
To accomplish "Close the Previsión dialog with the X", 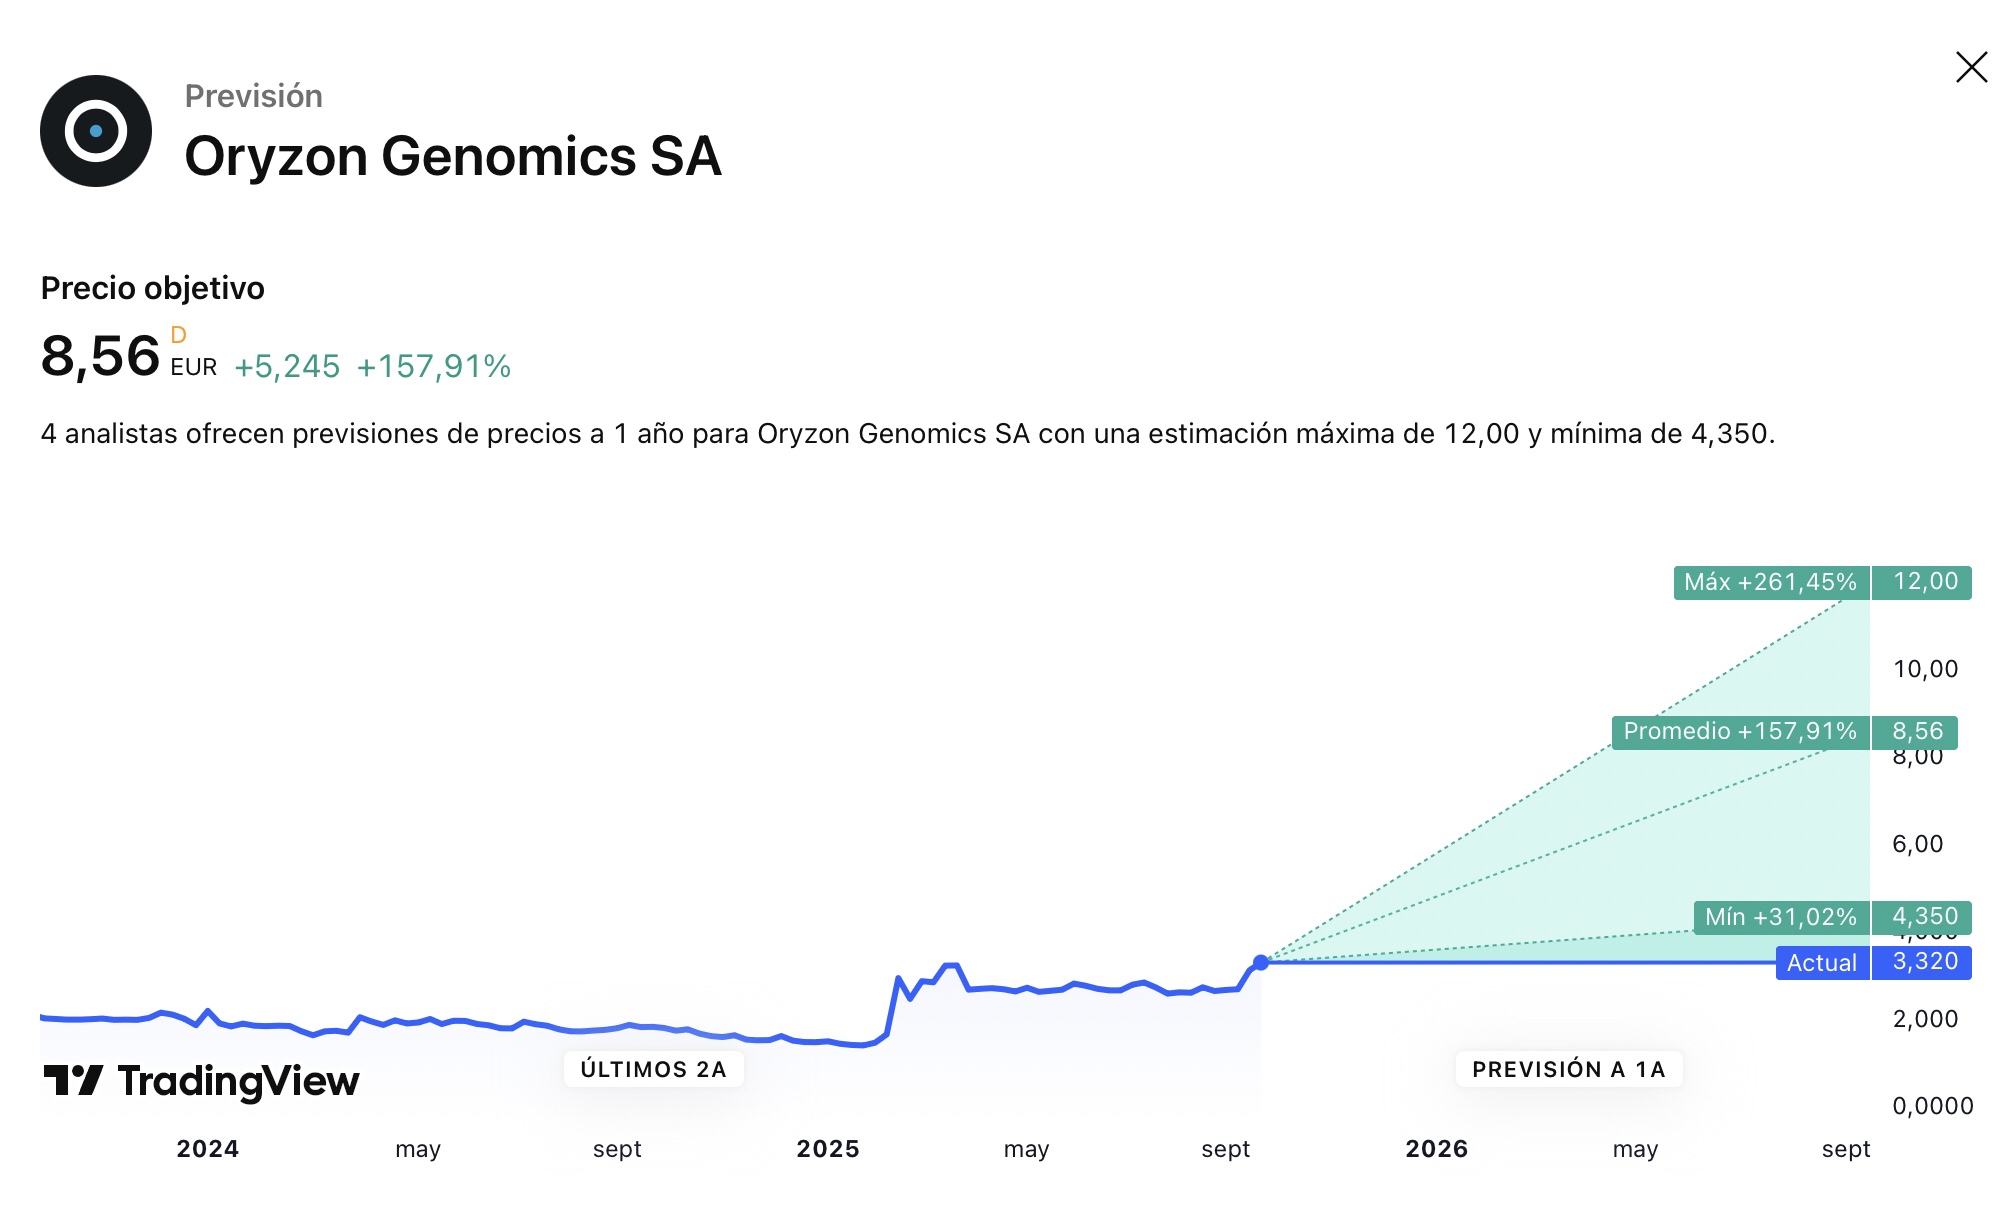I will (x=1971, y=68).
